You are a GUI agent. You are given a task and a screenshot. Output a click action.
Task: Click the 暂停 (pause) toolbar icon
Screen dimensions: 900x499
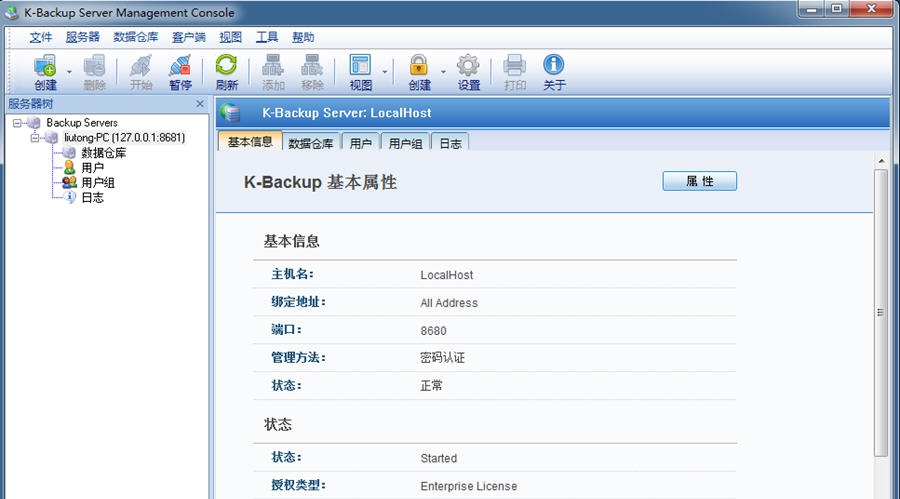point(180,72)
